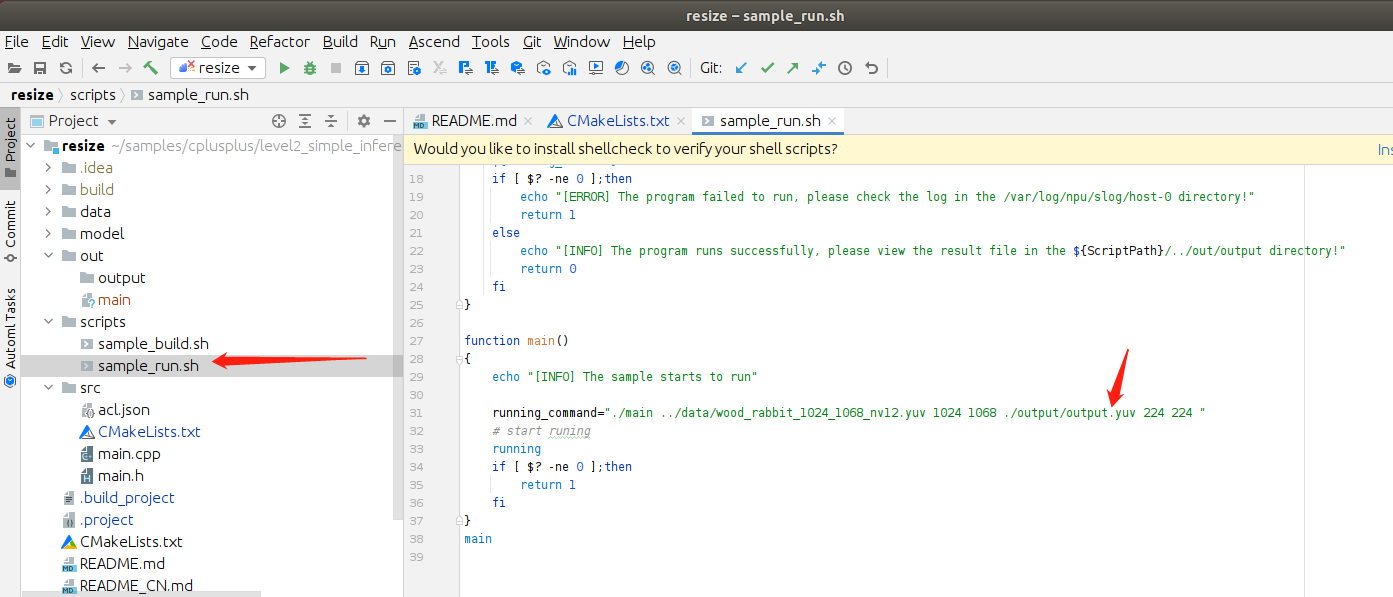
Task: Show Git history using the clock icon
Action: click(x=845, y=68)
